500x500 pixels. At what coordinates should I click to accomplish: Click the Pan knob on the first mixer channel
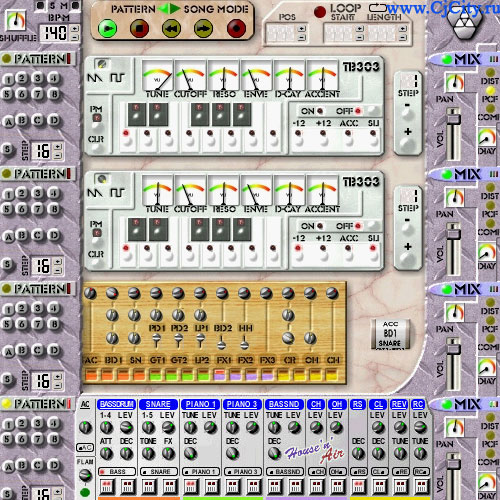pyautogui.click(x=454, y=83)
